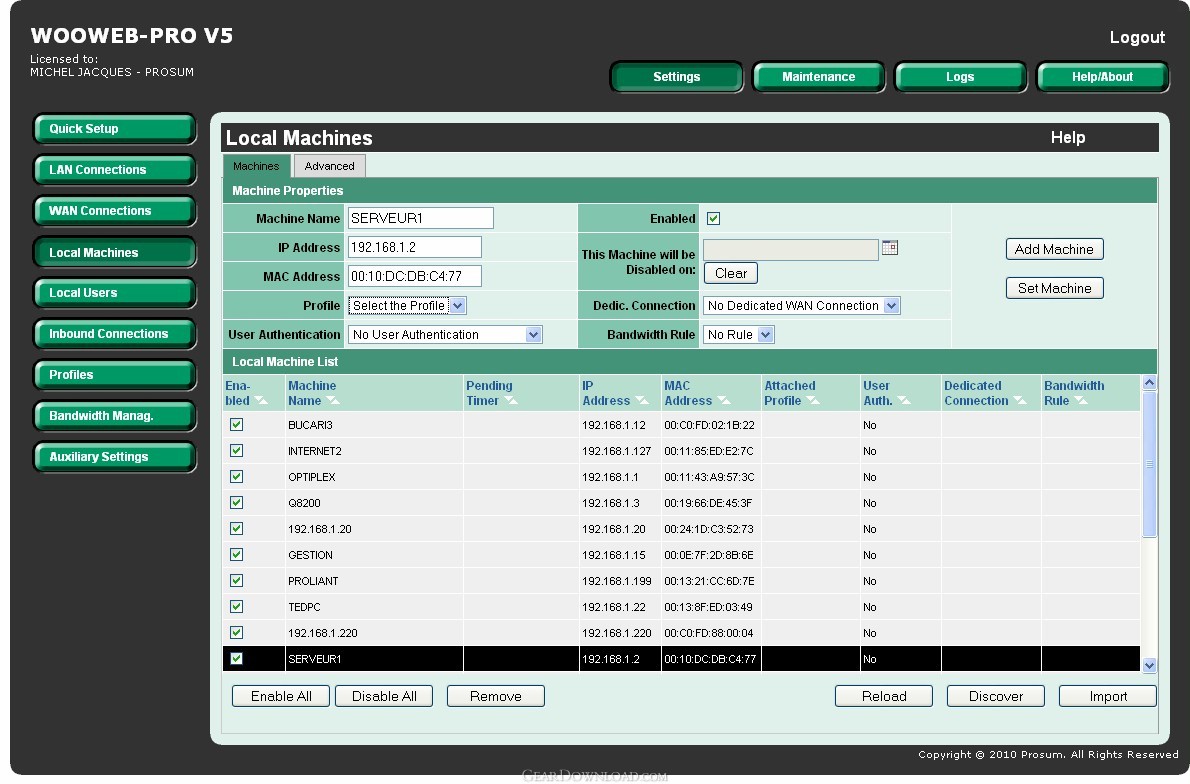
Task: Open the calendar date picker icon
Action: (x=889, y=248)
